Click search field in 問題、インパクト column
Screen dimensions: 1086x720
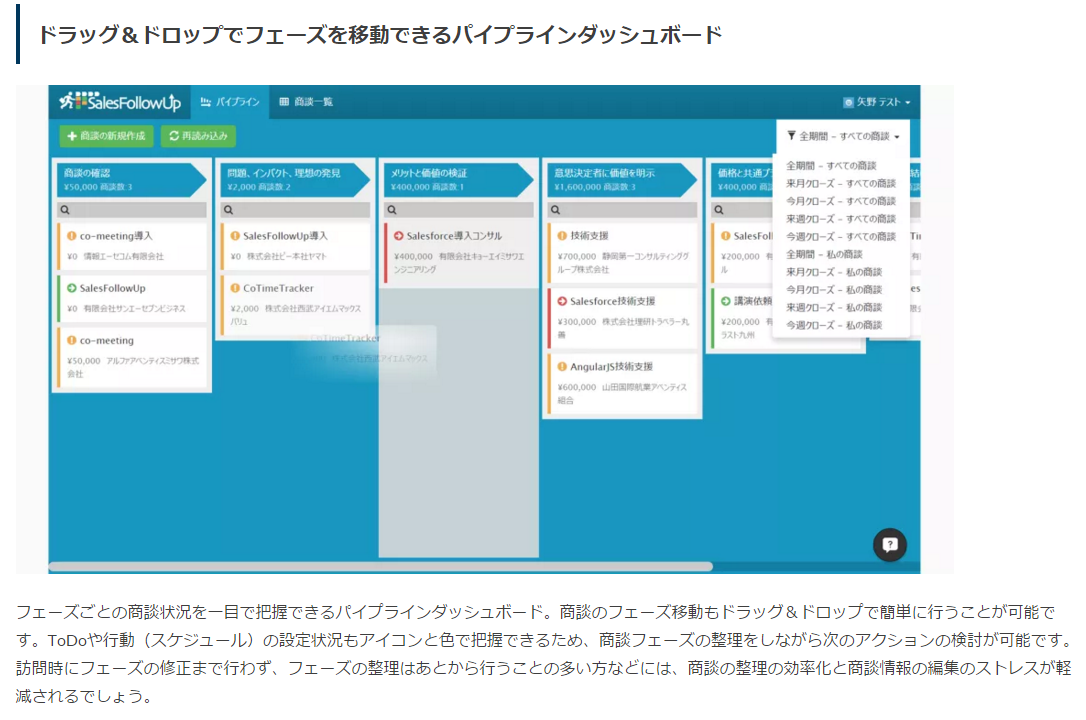[x=295, y=210]
